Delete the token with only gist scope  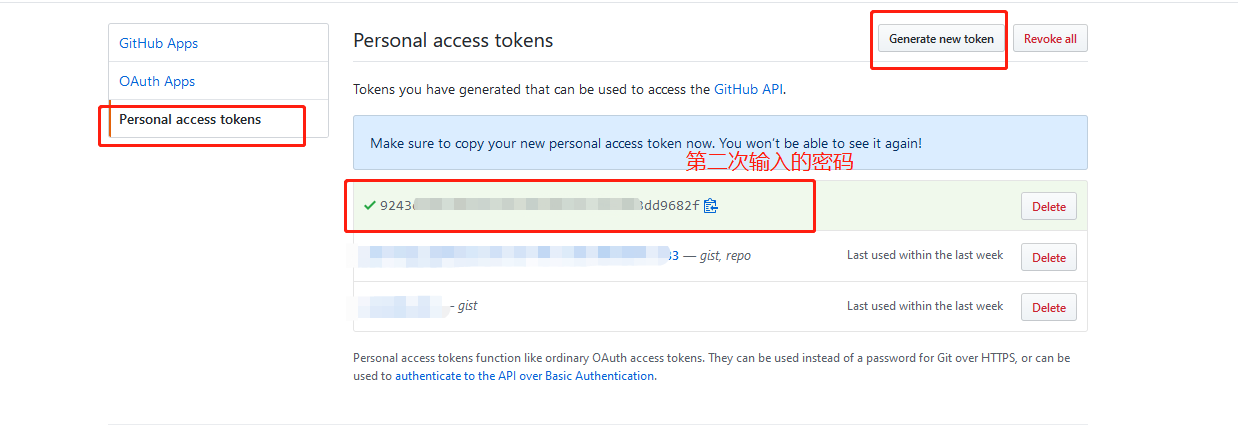[x=1049, y=307]
